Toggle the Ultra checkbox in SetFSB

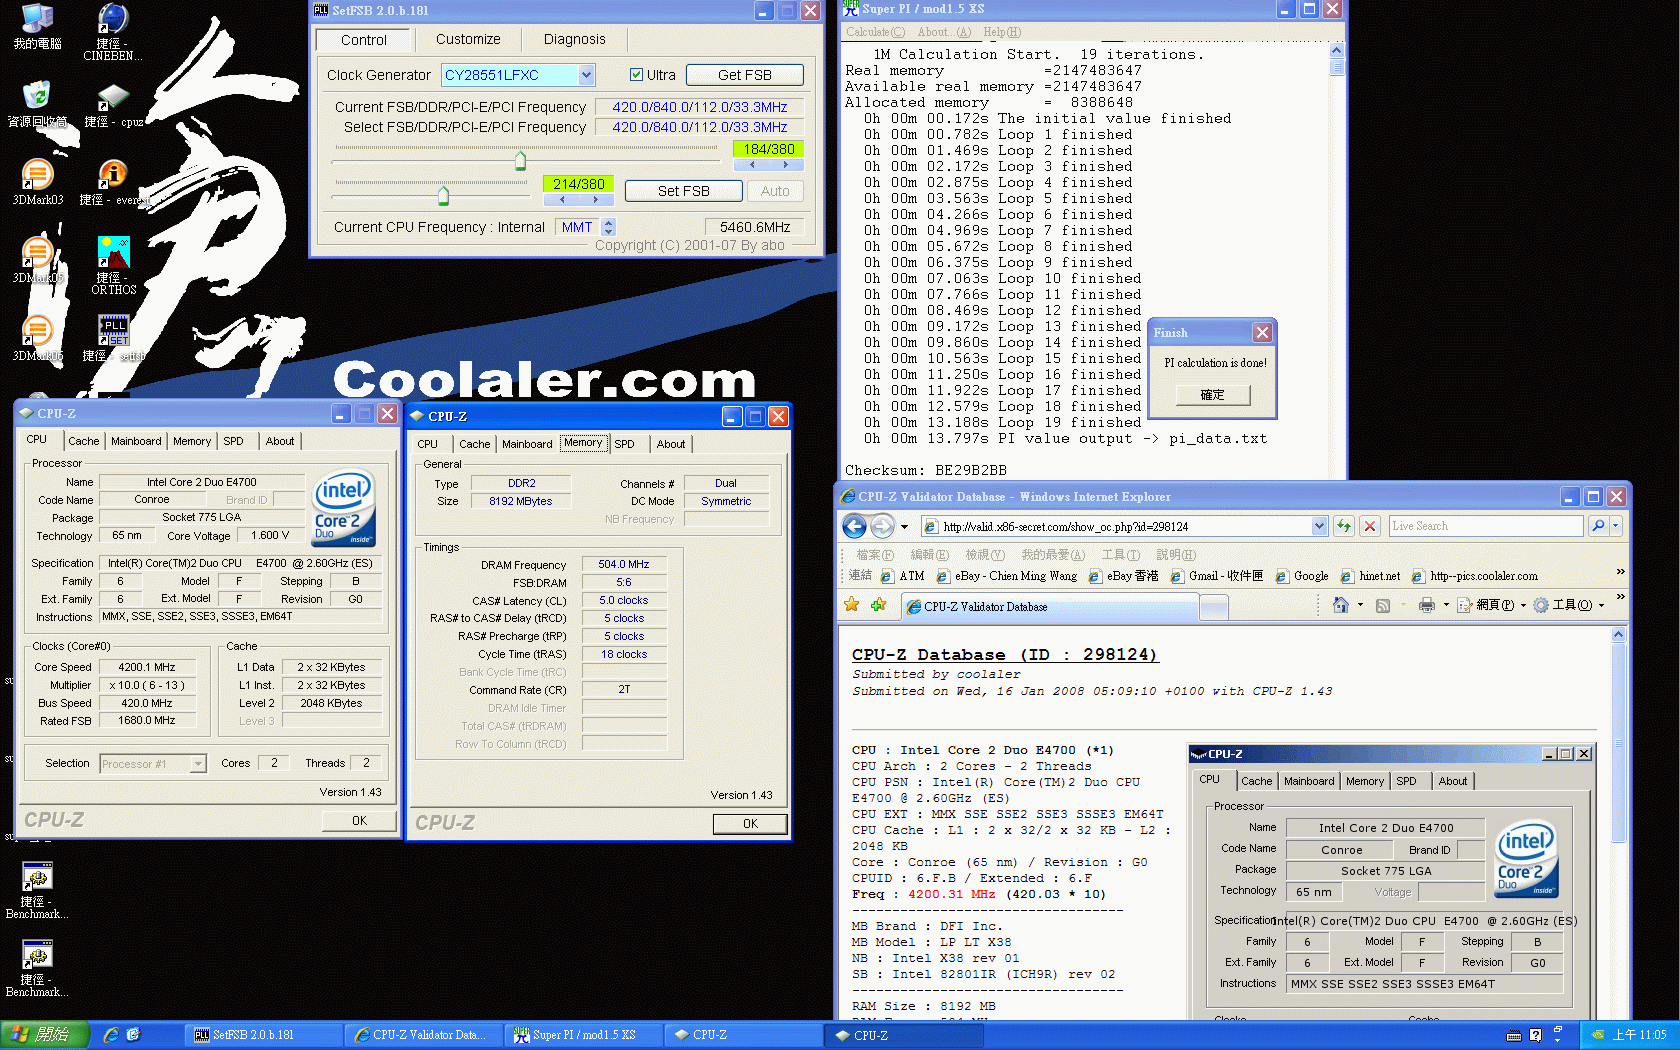coord(636,75)
